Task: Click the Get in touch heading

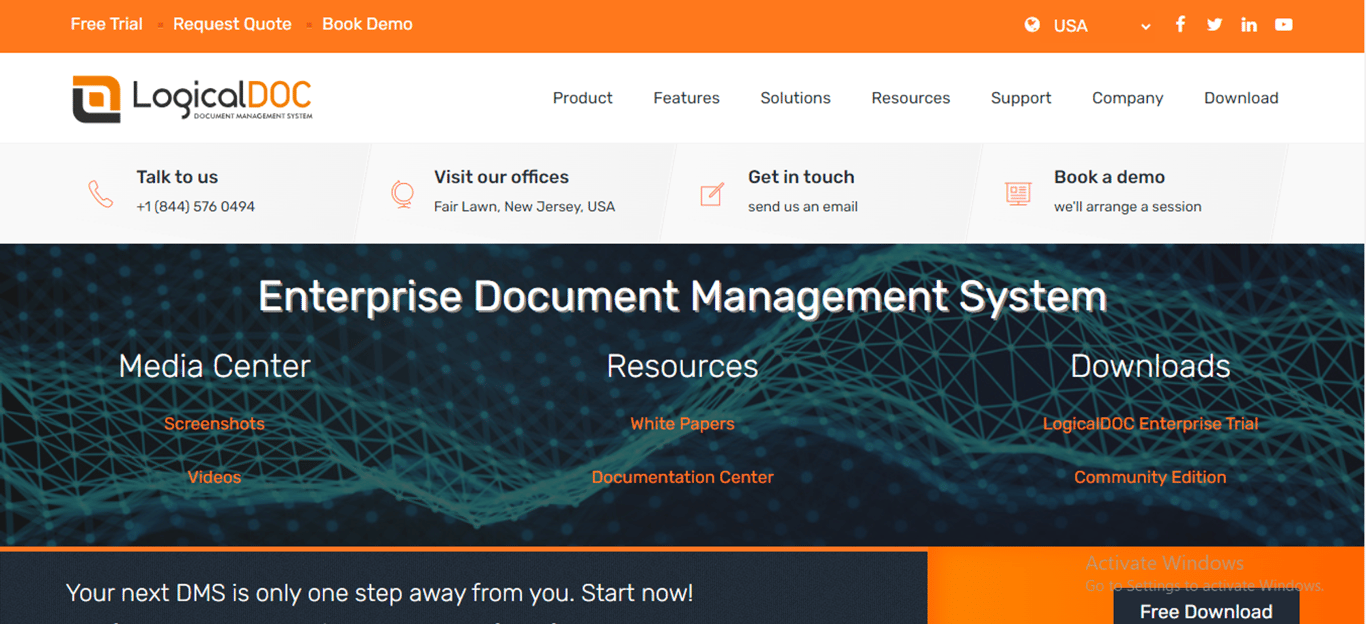Action: (801, 177)
